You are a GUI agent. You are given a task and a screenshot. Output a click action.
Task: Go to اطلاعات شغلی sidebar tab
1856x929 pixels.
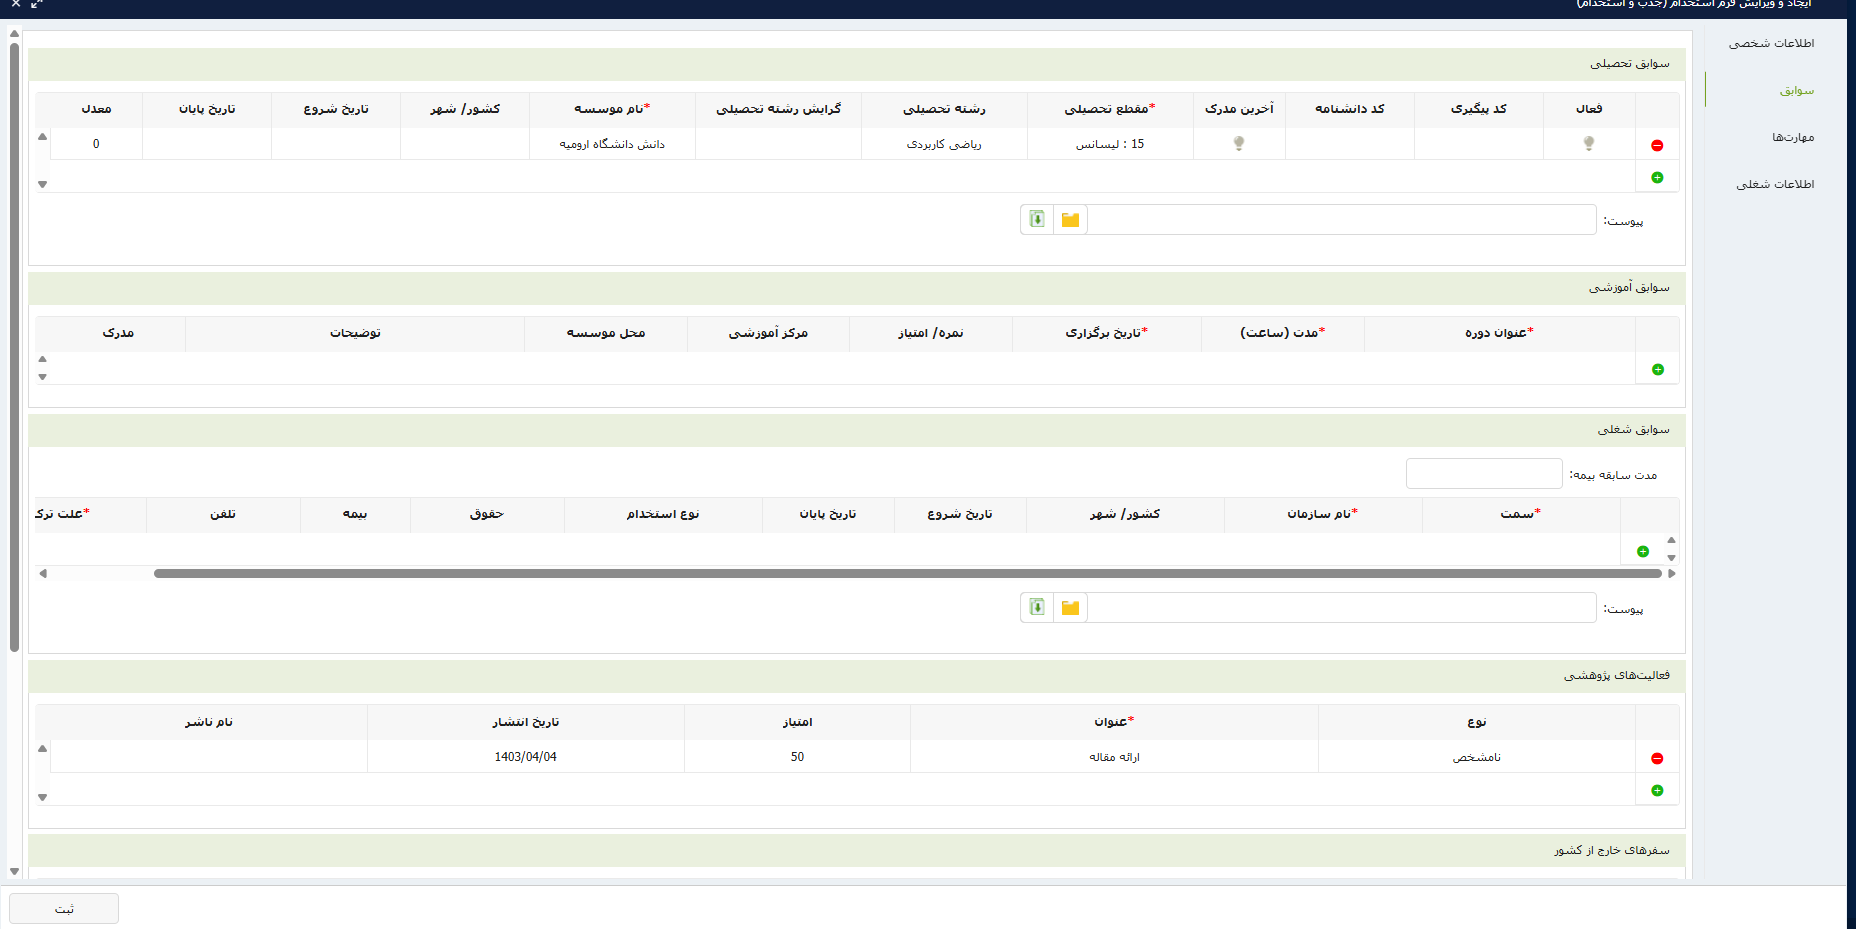click(x=1775, y=184)
